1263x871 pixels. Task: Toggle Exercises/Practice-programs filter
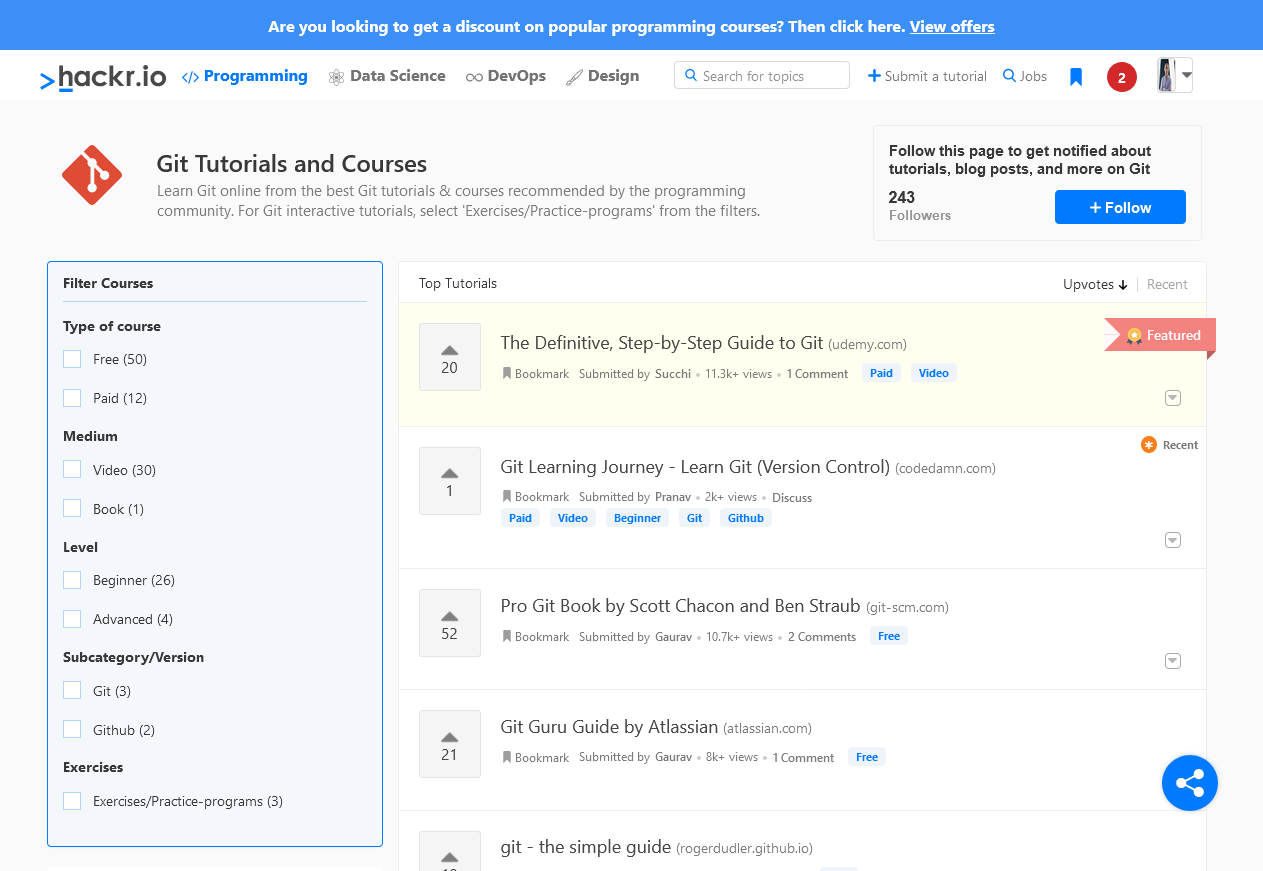point(72,801)
